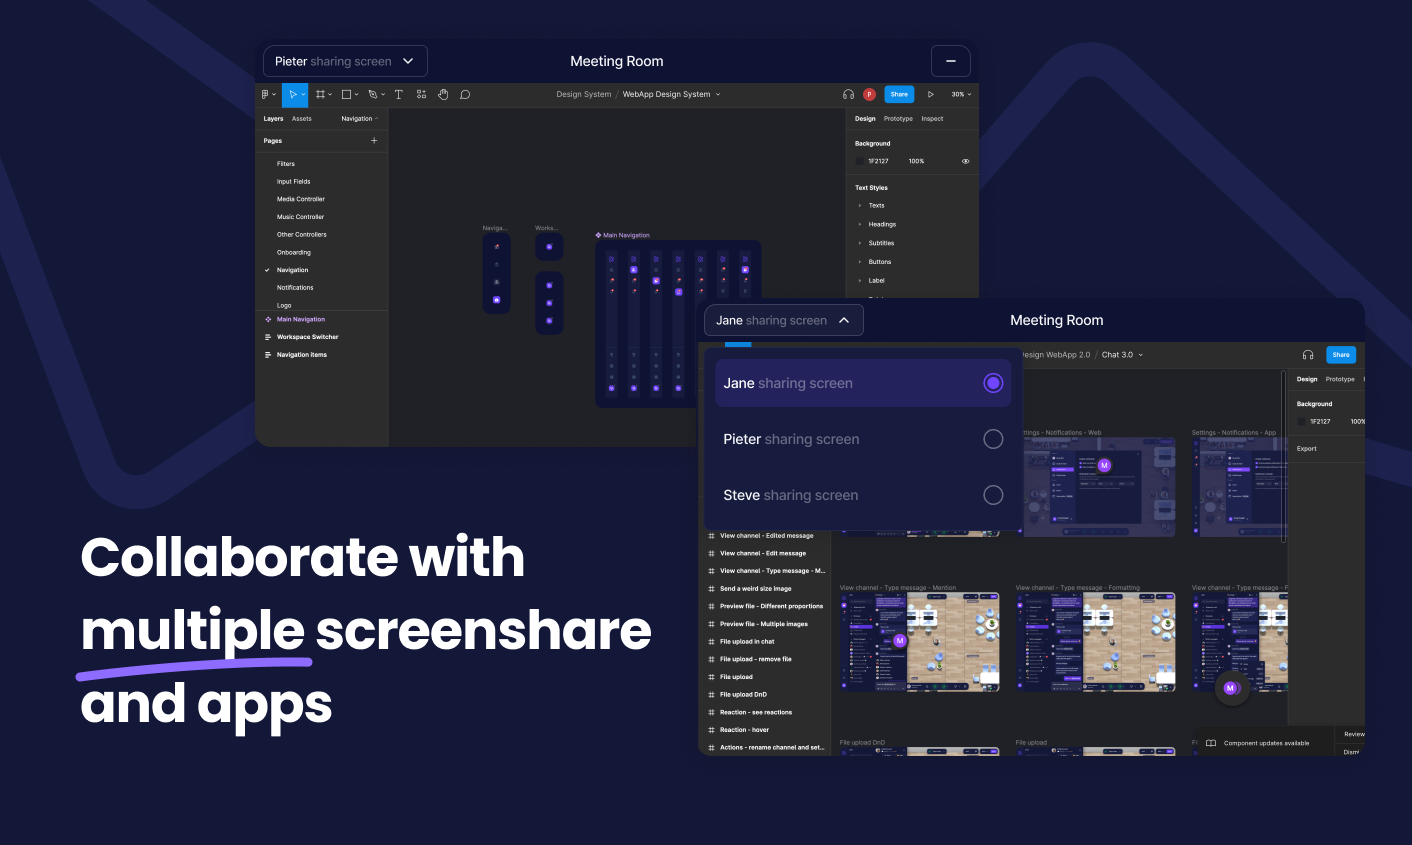Click the headphones audio icon in Pieter's window
The image size is (1412, 845).
(x=848, y=95)
